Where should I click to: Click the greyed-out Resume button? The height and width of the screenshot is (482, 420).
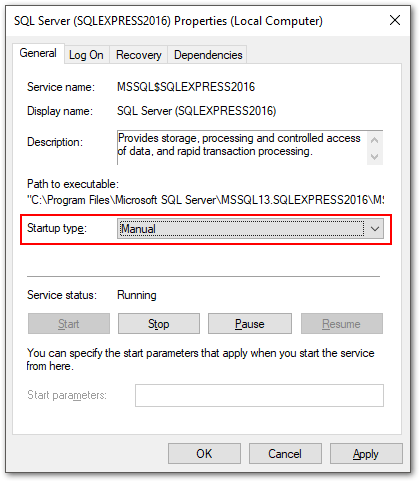tap(342, 324)
